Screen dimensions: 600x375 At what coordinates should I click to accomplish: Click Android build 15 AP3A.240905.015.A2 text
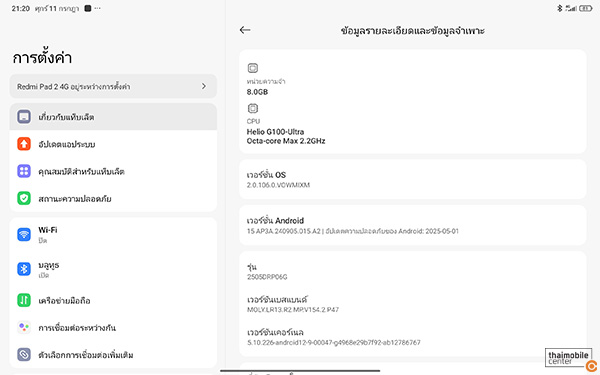coord(283,231)
